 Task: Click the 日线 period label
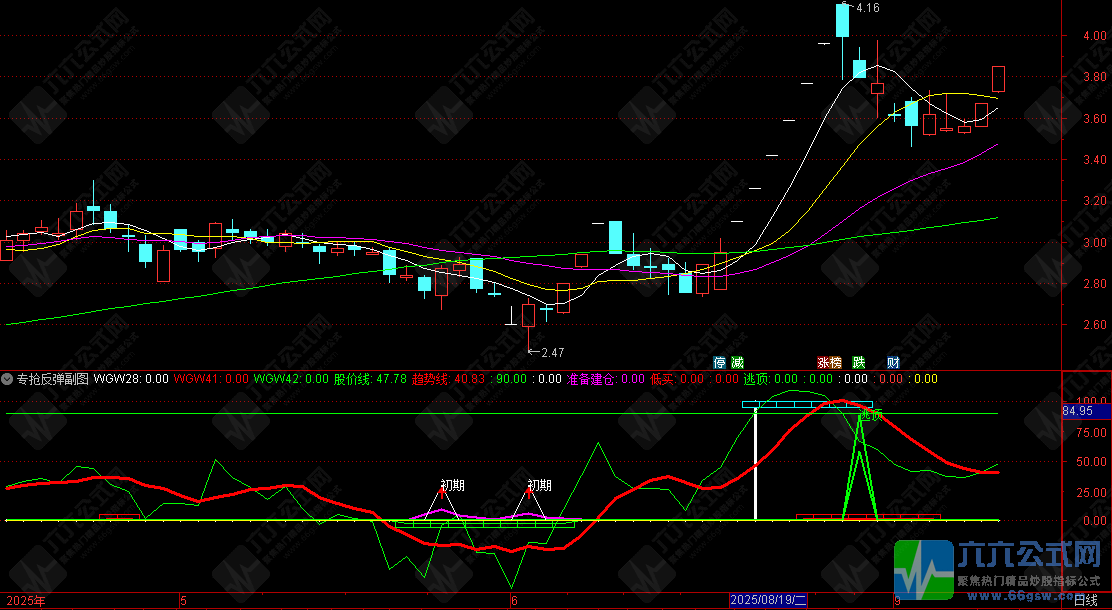point(1086,601)
